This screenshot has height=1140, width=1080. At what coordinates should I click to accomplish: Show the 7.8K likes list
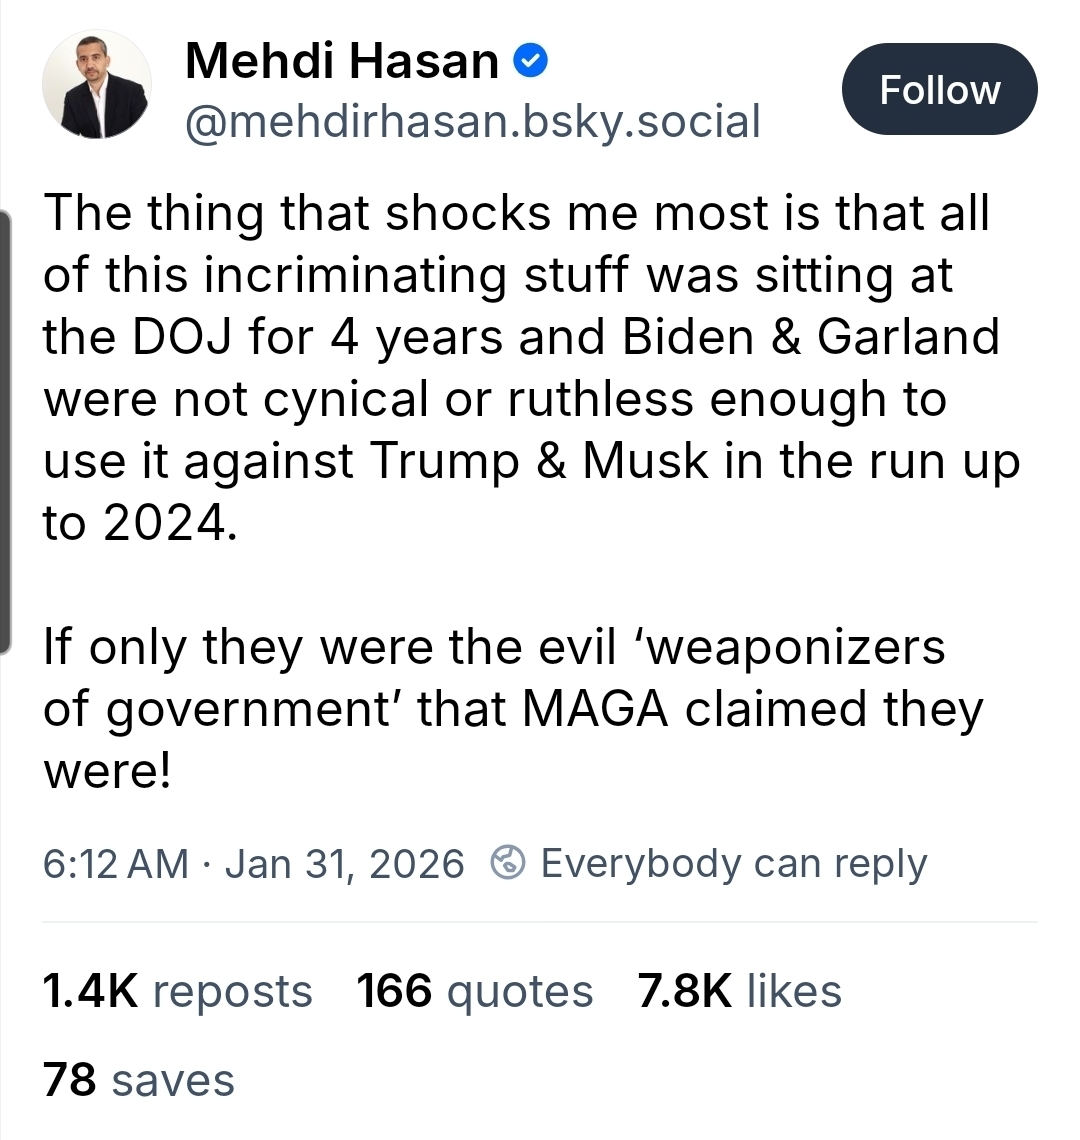click(x=739, y=991)
